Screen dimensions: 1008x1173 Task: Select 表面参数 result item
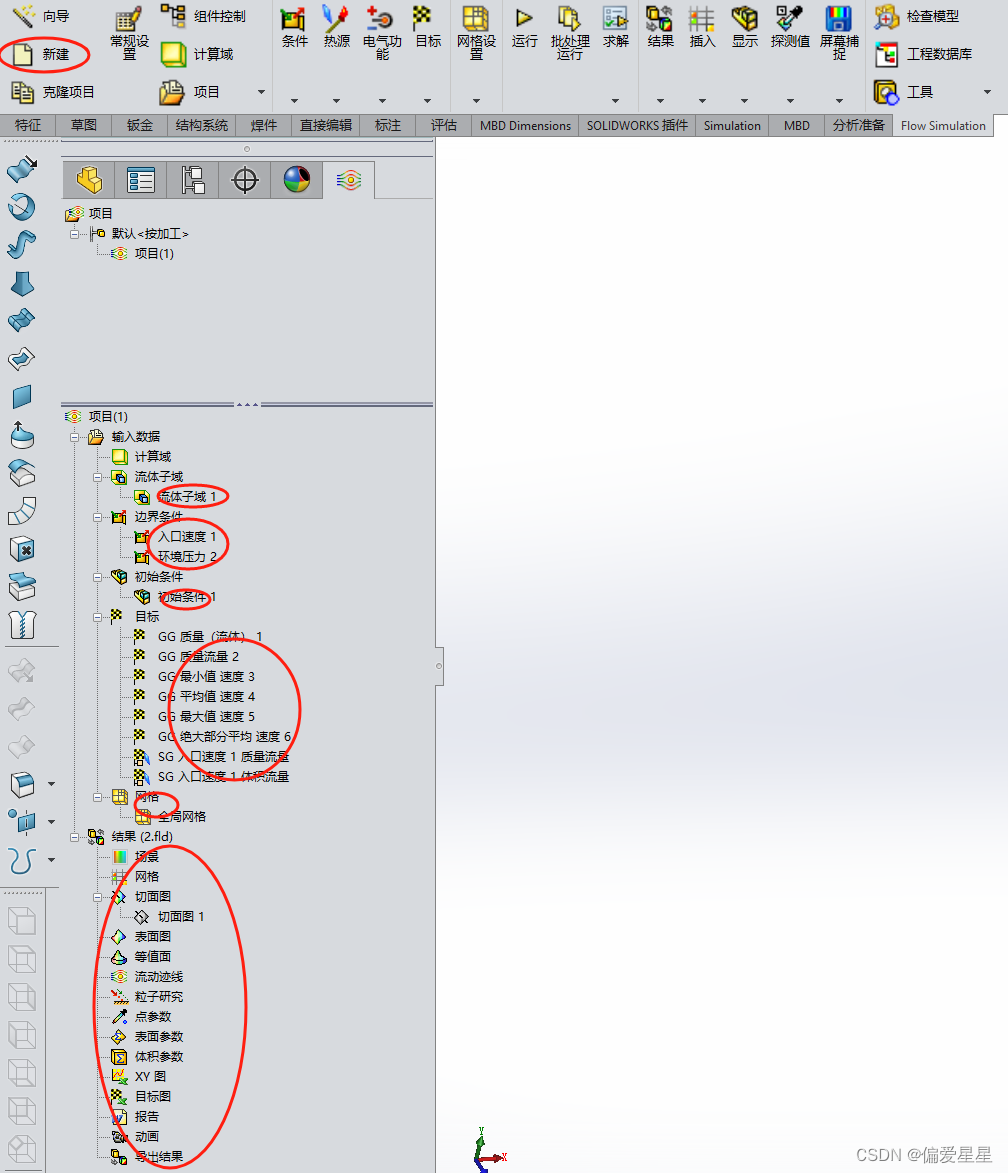point(159,1037)
